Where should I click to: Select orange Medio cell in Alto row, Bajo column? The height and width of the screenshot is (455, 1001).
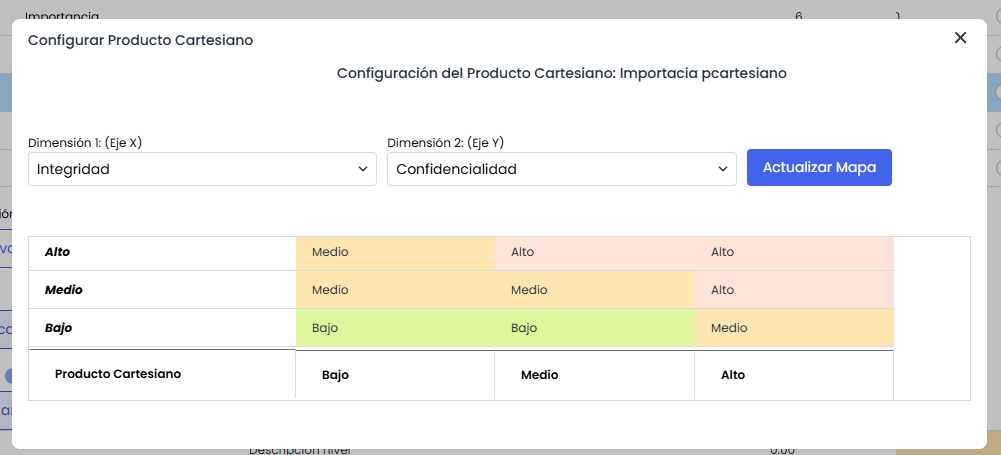[395, 252]
